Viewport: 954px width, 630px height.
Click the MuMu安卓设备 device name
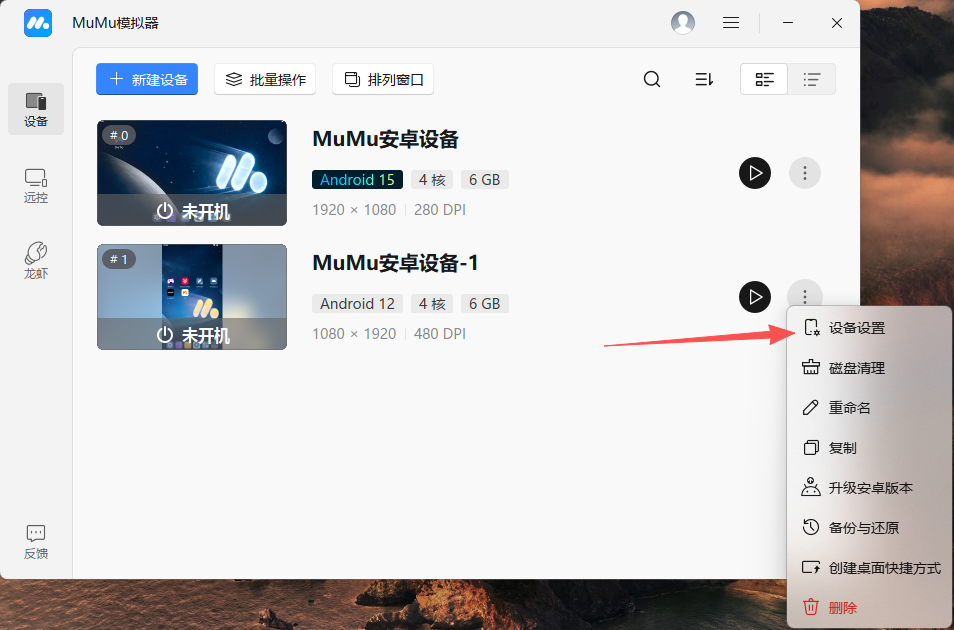pos(385,139)
